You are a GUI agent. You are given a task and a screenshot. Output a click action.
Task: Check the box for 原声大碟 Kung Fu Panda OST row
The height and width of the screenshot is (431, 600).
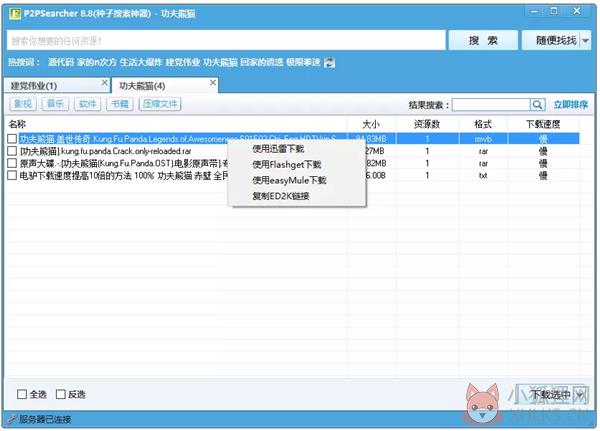[12, 163]
